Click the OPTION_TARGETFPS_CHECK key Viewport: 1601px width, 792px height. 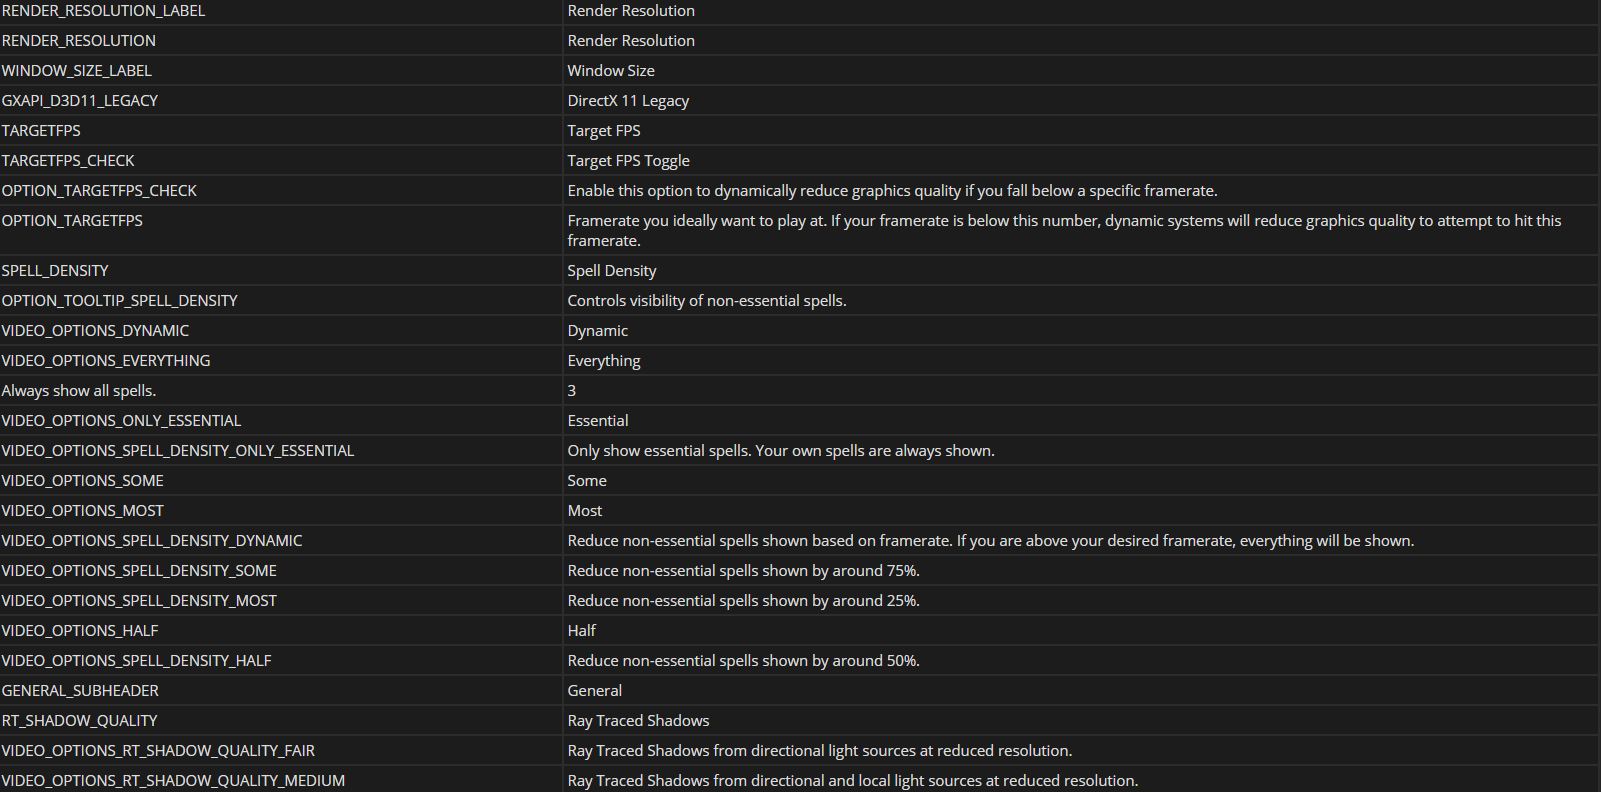(x=99, y=191)
